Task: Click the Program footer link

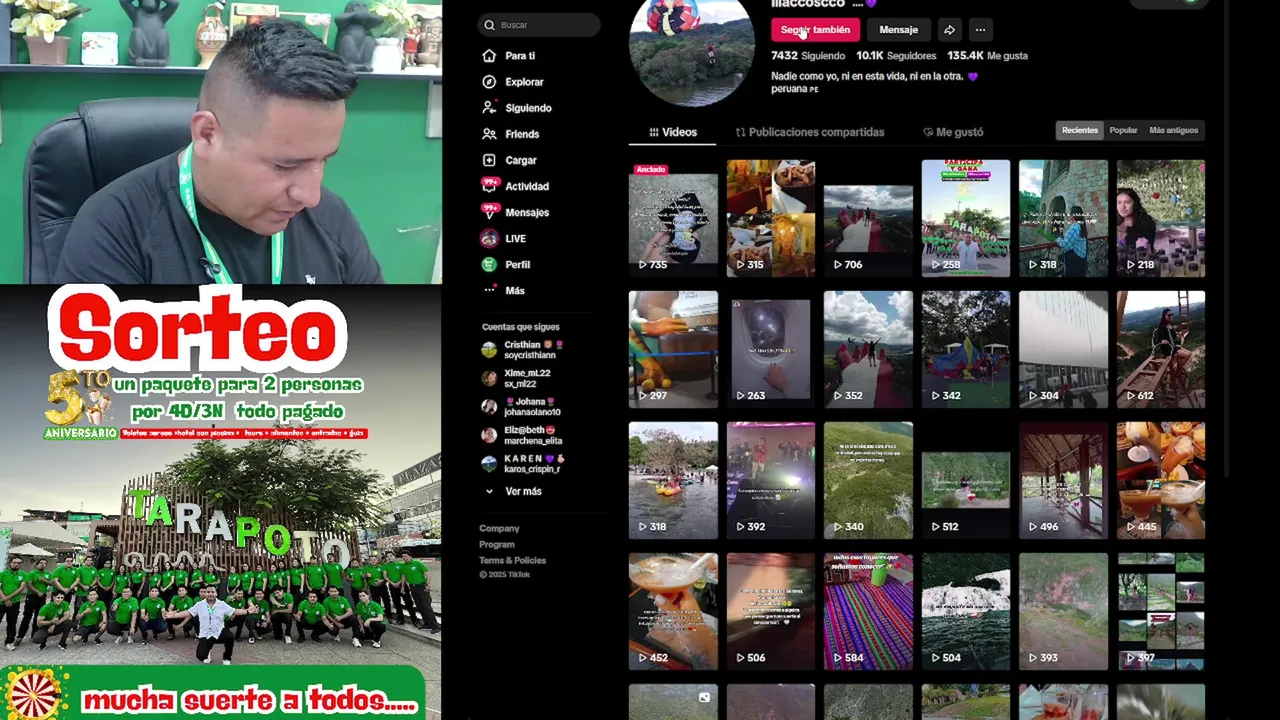Action: pos(497,544)
